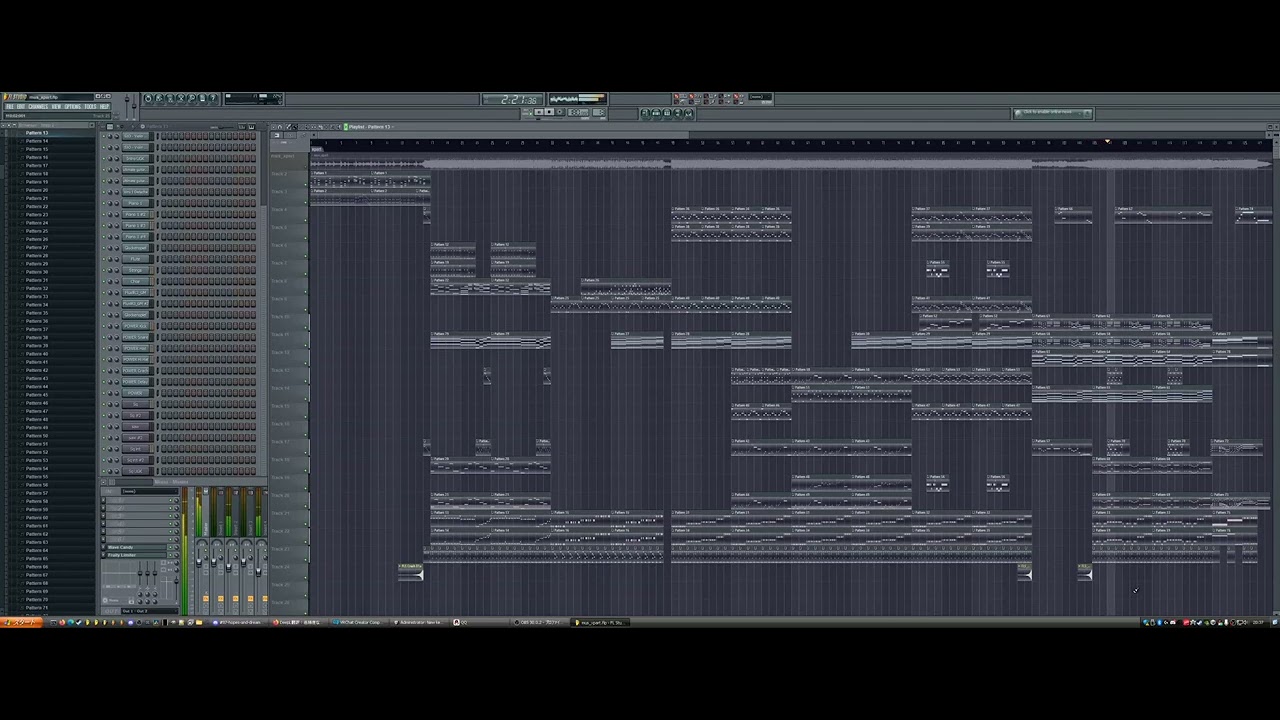
Task: Click the Track 2 label in playlist
Action: point(279,174)
